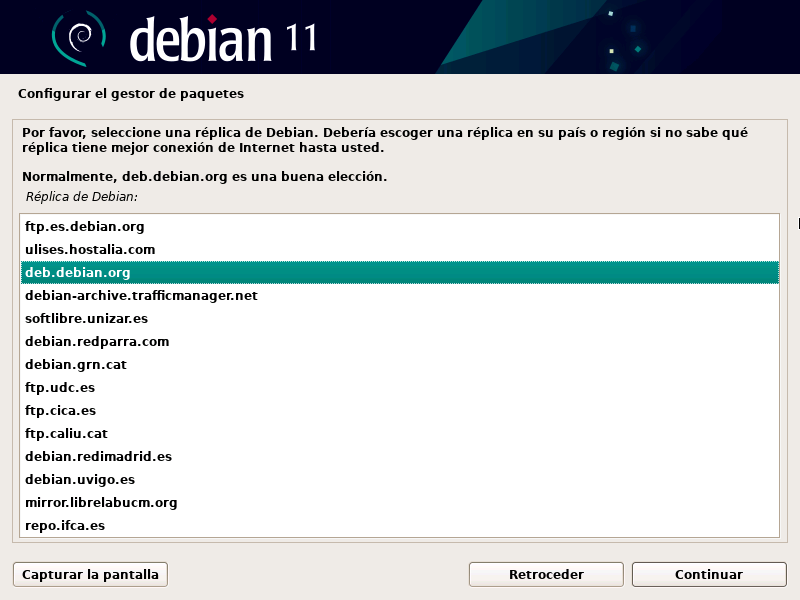The image size is (800, 600).
Task: Select debian.grn.cat from the list
Action: [x=76, y=365]
